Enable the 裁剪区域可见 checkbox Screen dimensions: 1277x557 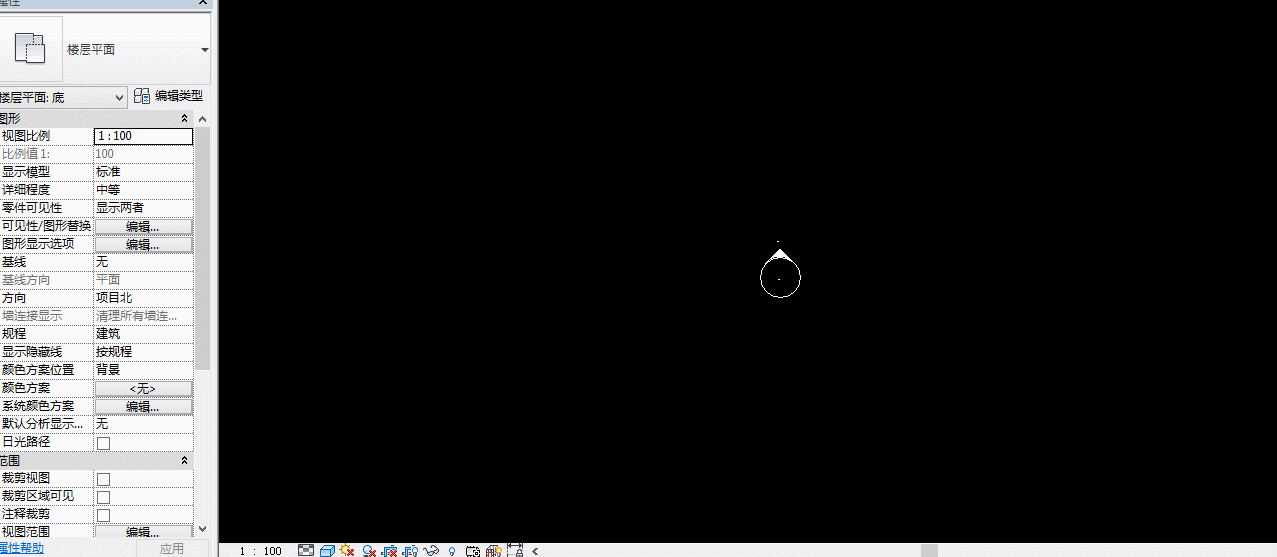[103, 497]
